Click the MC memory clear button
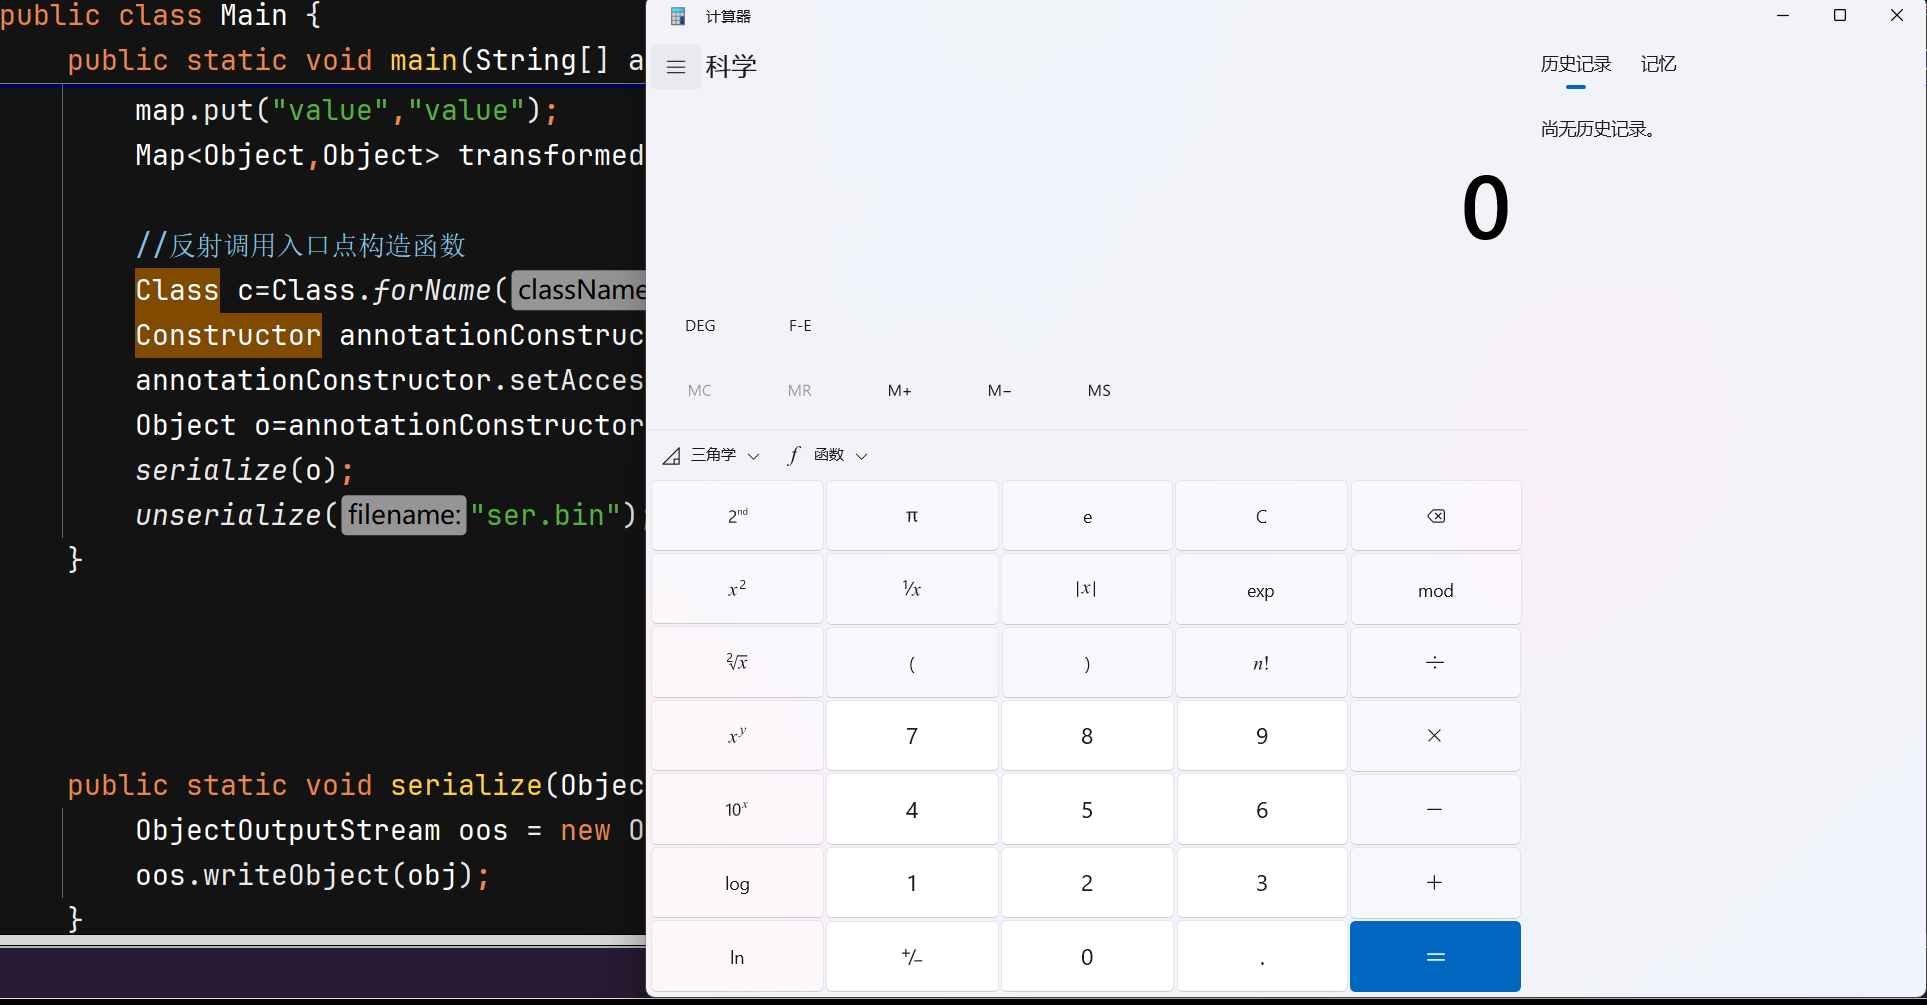This screenshot has width=1927, height=1005. pyautogui.click(x=700, y=391)
